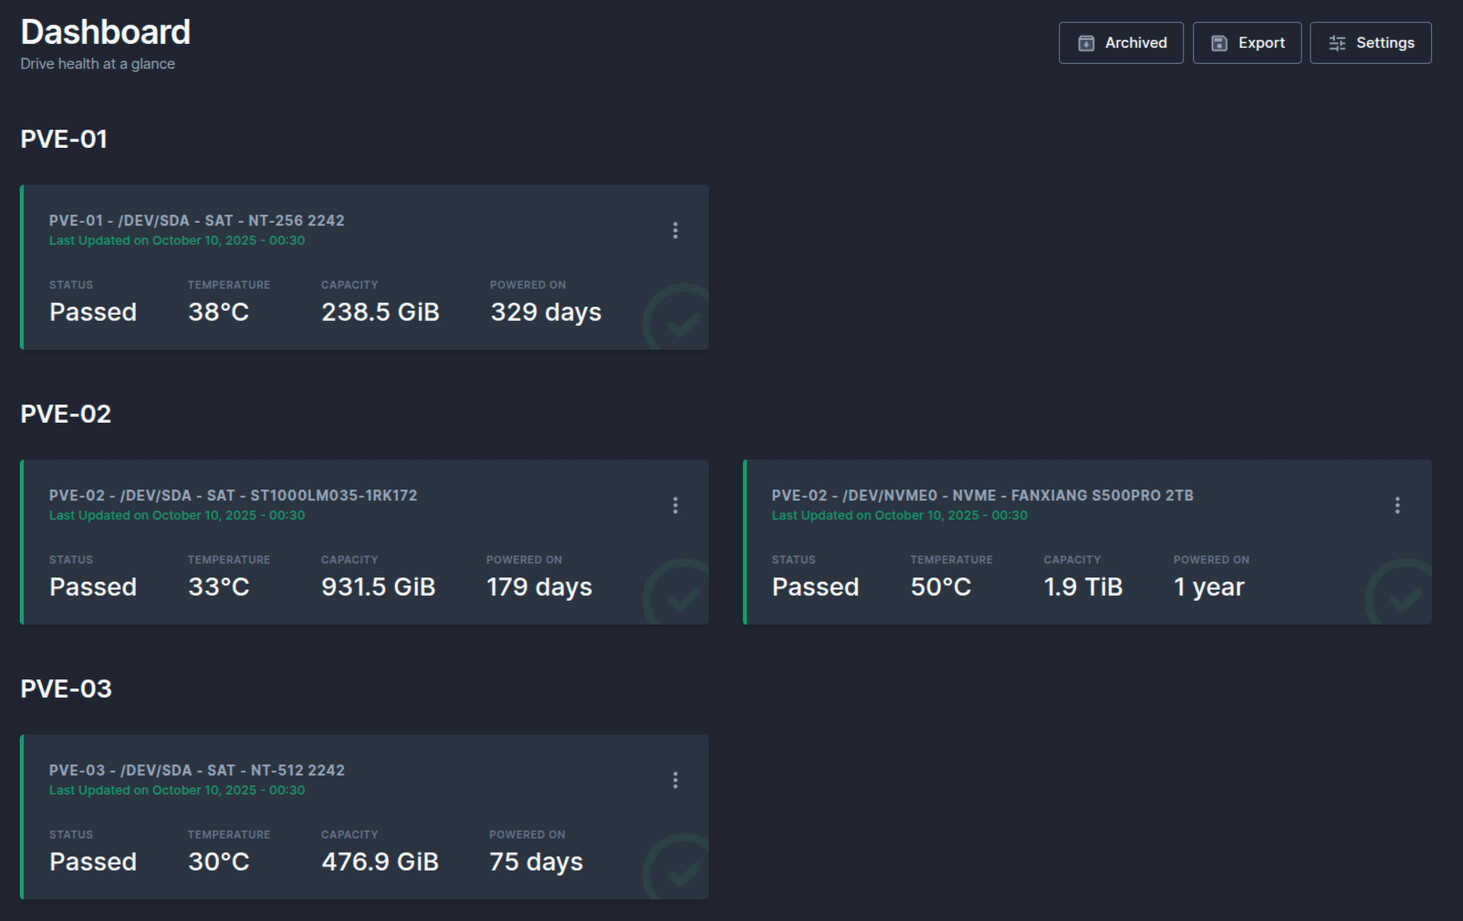Click the PVE-01 host group heading

[64, 139]
